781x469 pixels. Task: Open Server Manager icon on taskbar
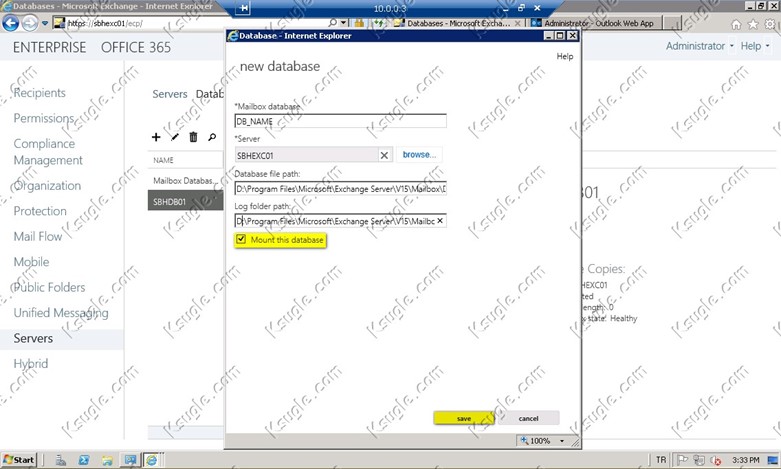click(61, 460)
